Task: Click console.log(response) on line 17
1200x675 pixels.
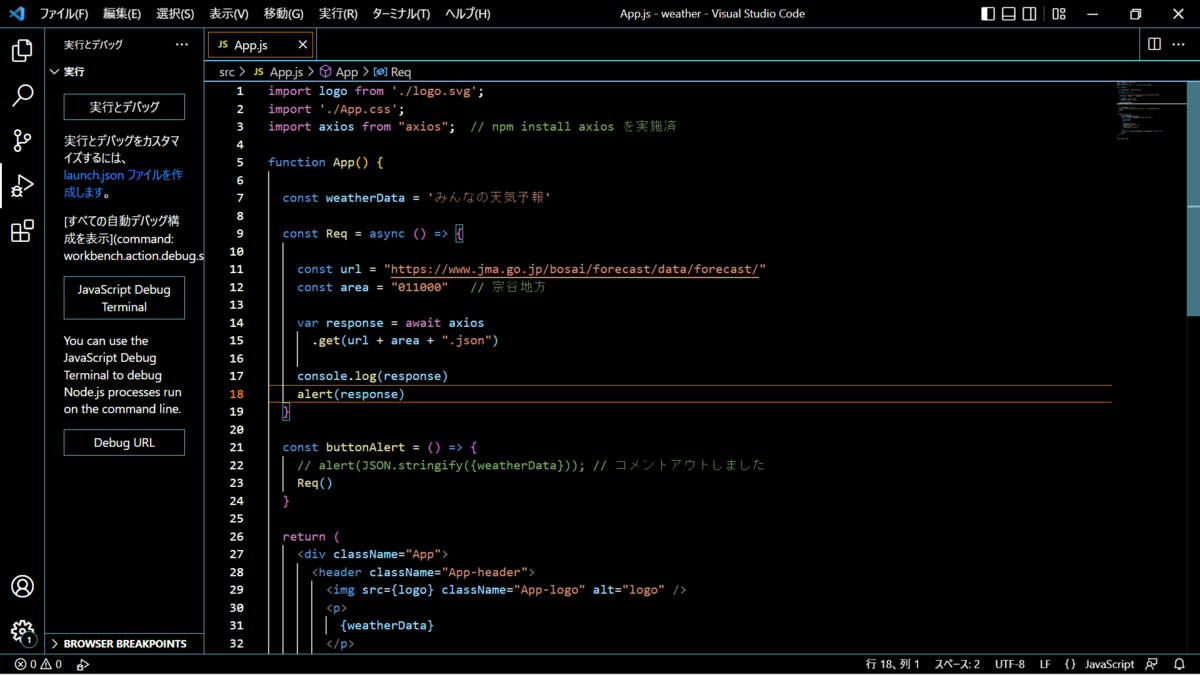Action: 372,376
